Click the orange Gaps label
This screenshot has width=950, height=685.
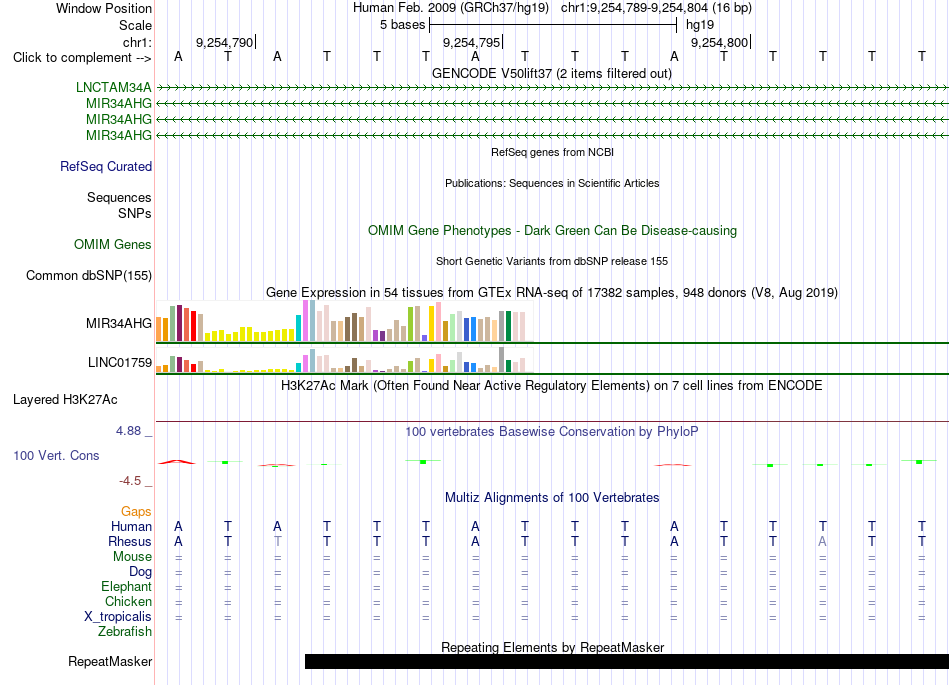coord(136,511)
